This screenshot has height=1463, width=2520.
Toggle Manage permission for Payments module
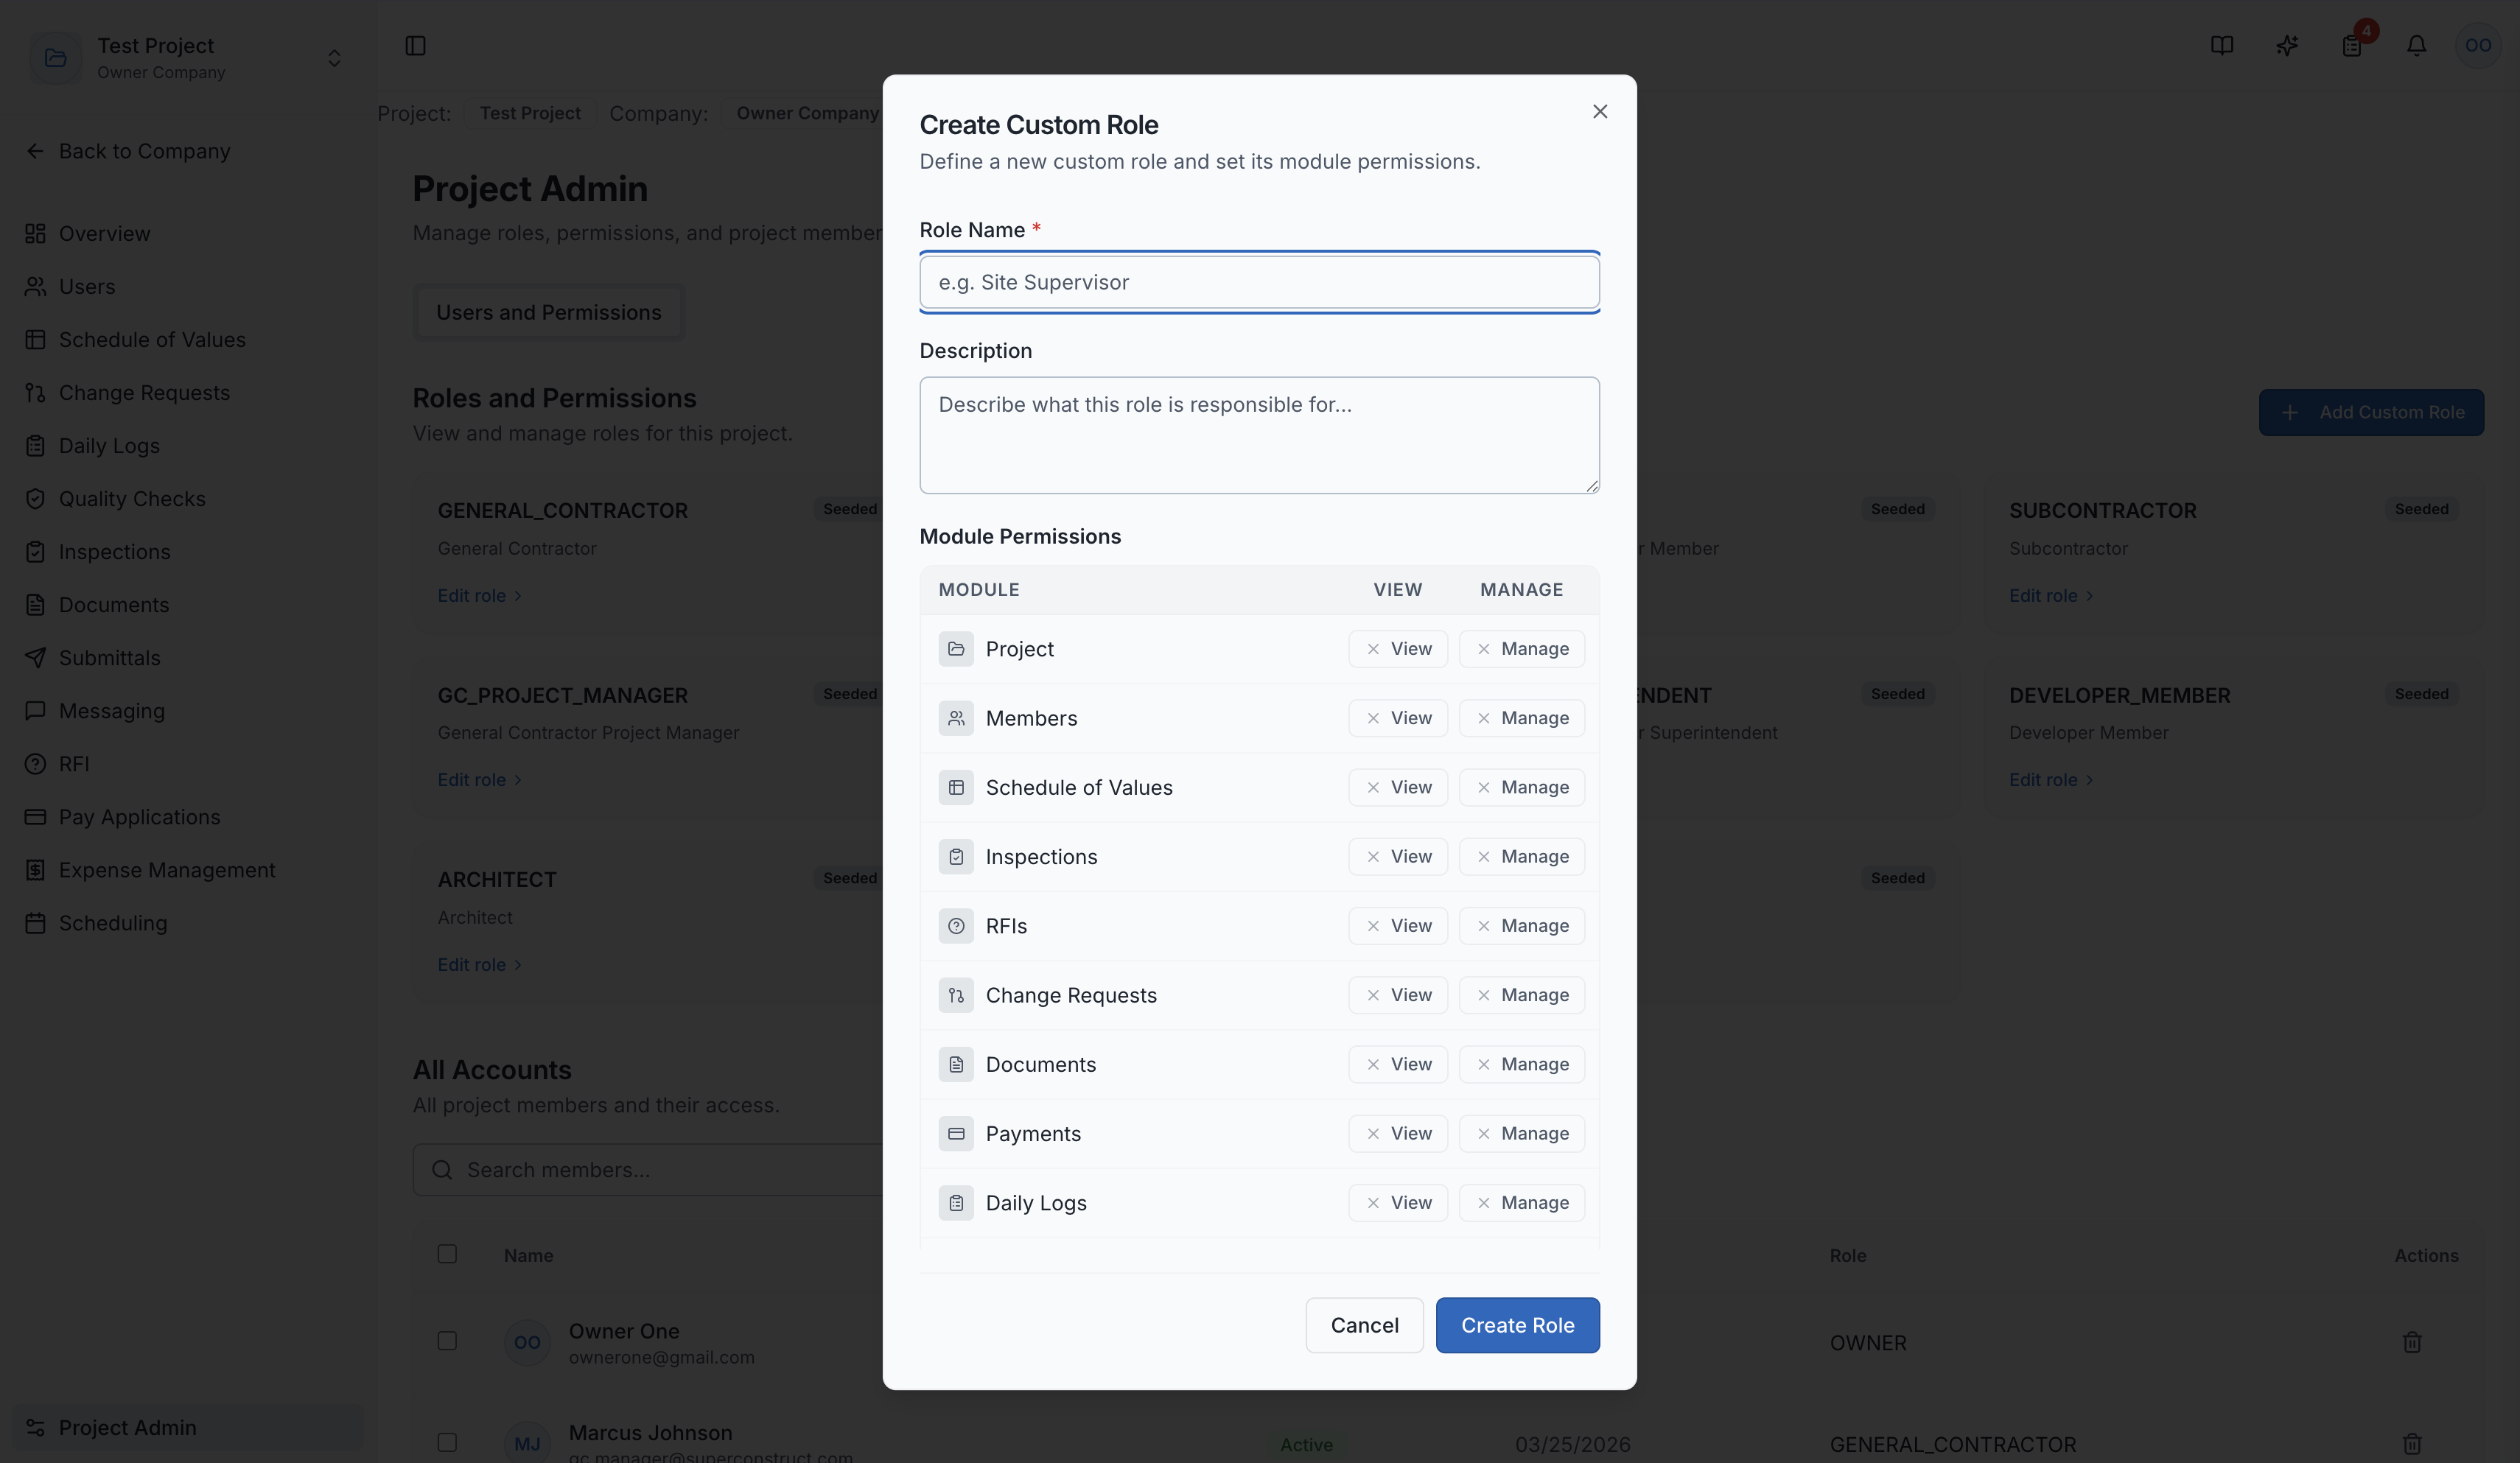[1521, 1133]
